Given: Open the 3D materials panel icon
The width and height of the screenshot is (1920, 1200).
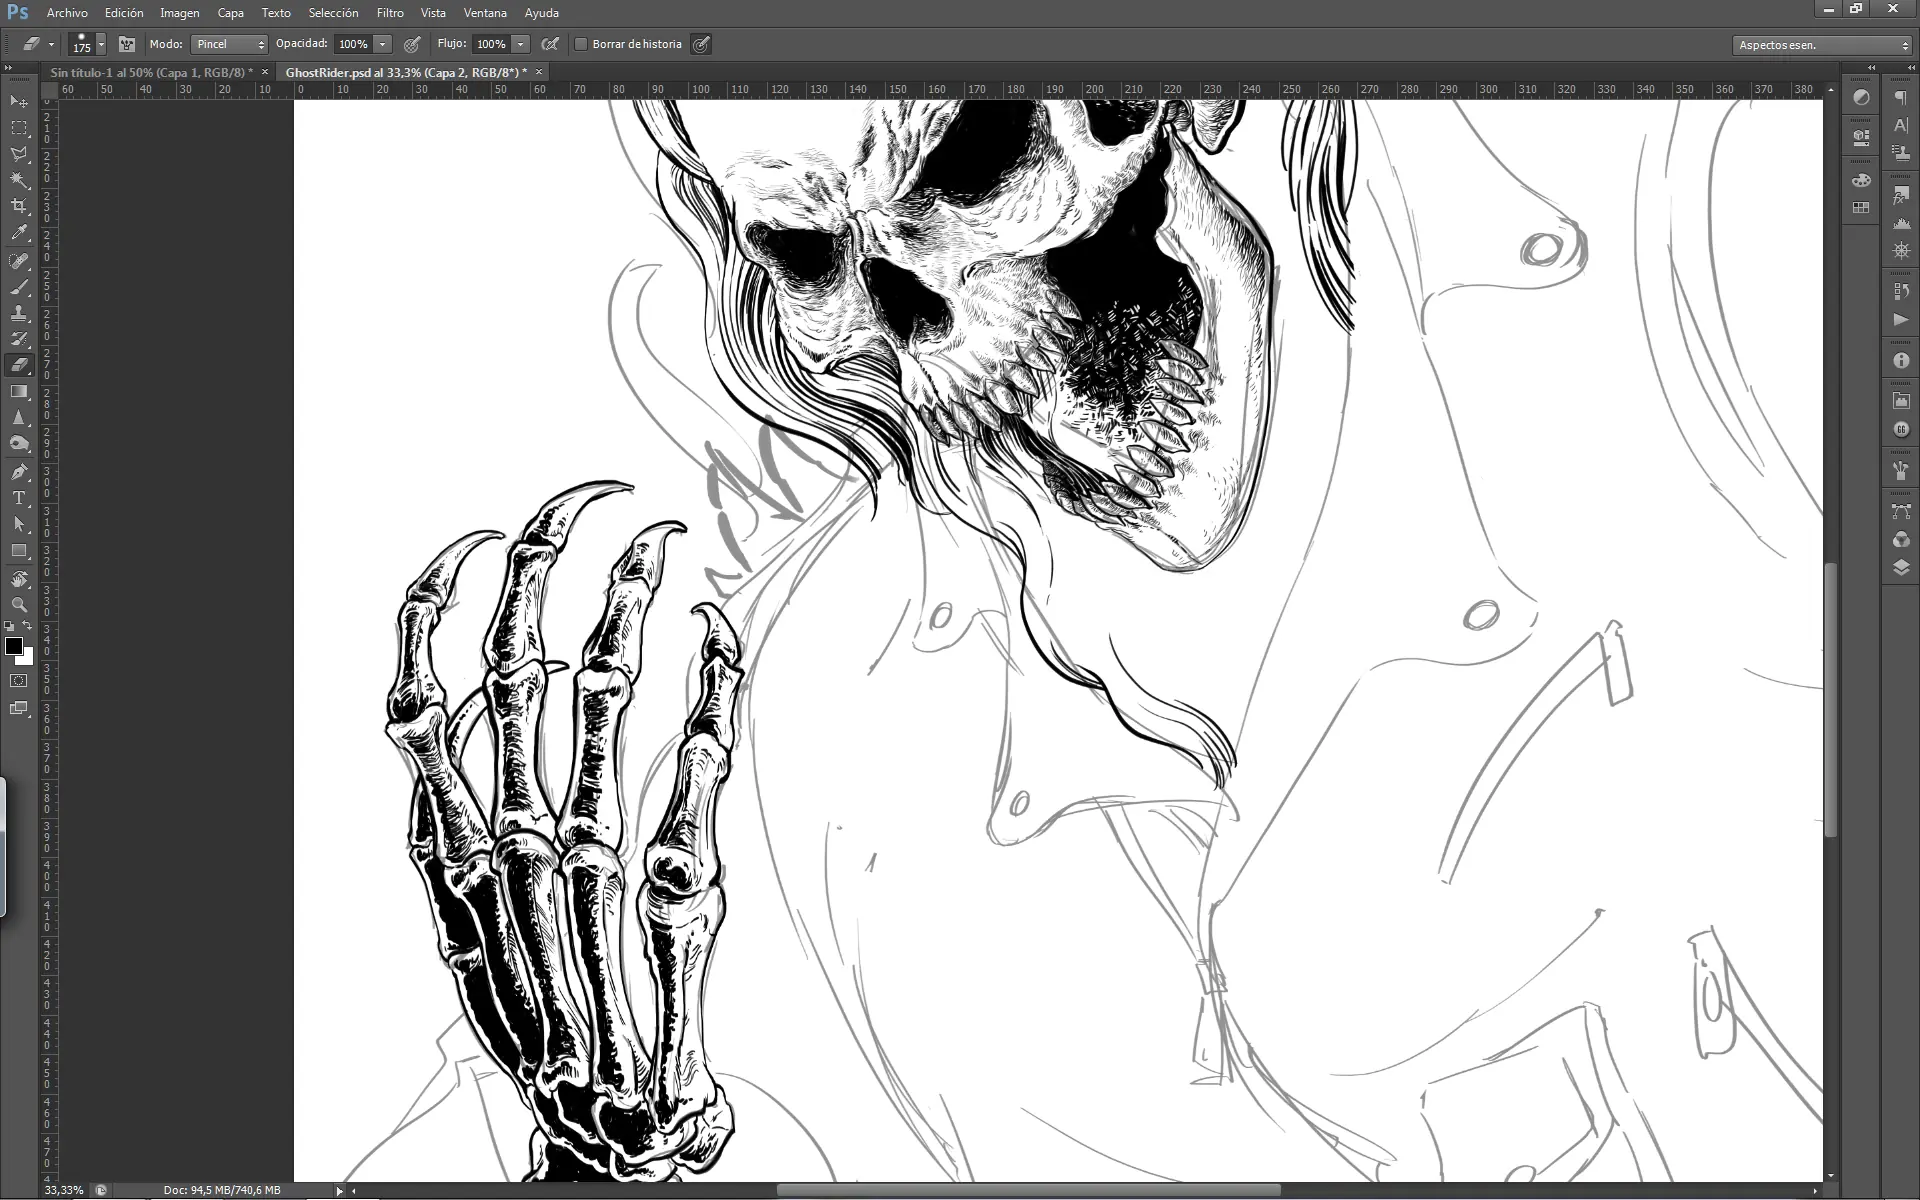Looking at the screenshot, I should (x=1861, y=138).
